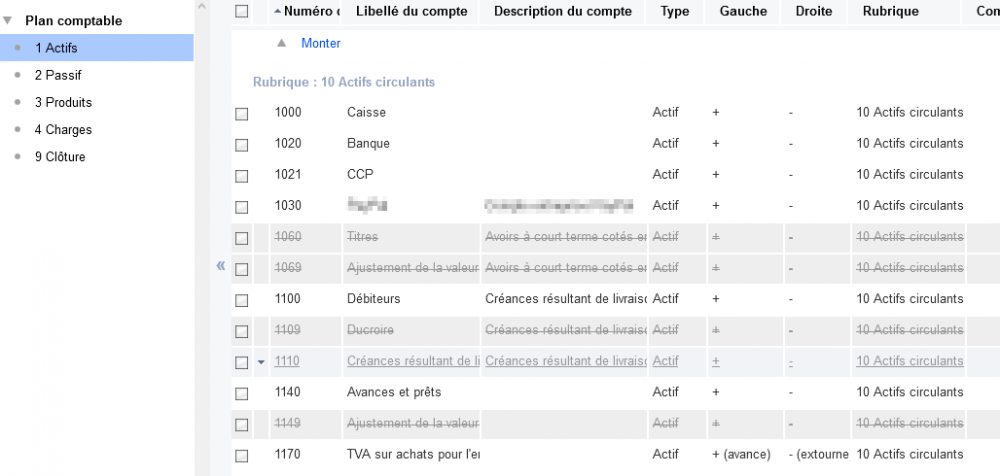
Task: Open 9 Clôture in the sidebar
Action: click(59, 157)
